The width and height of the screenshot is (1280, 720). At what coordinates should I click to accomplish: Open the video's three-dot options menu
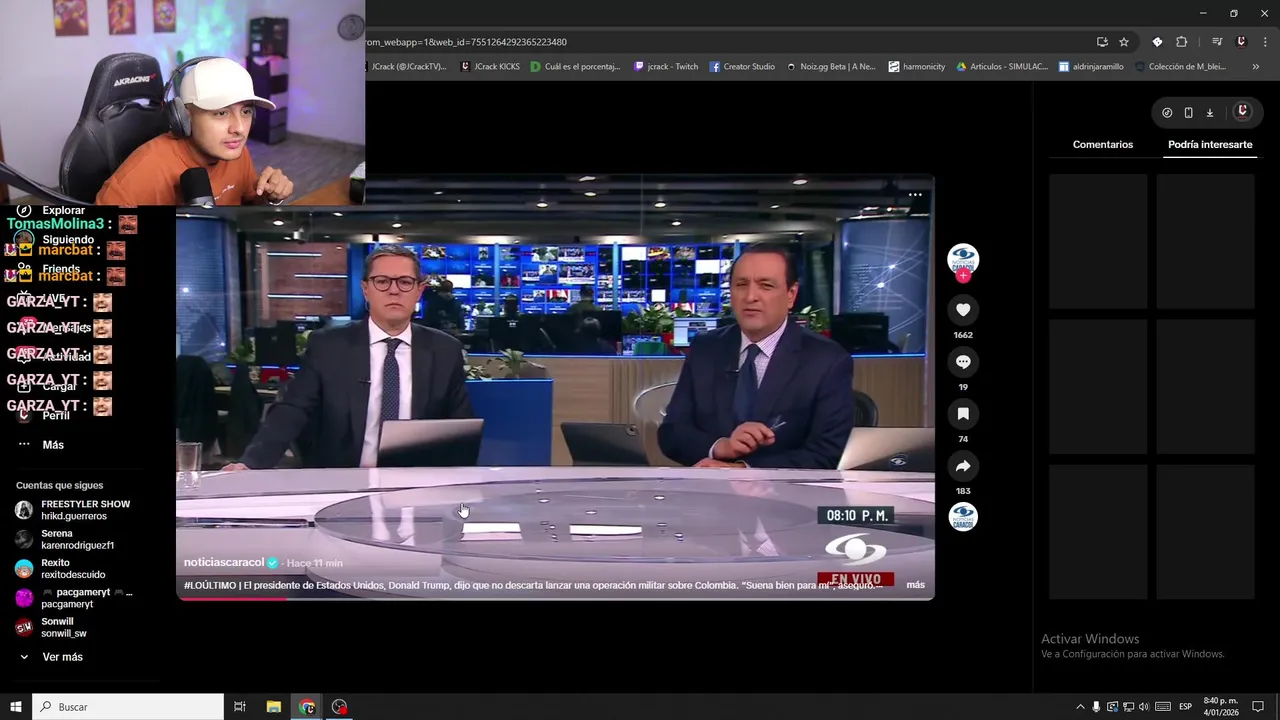click(x=915, y=195)
